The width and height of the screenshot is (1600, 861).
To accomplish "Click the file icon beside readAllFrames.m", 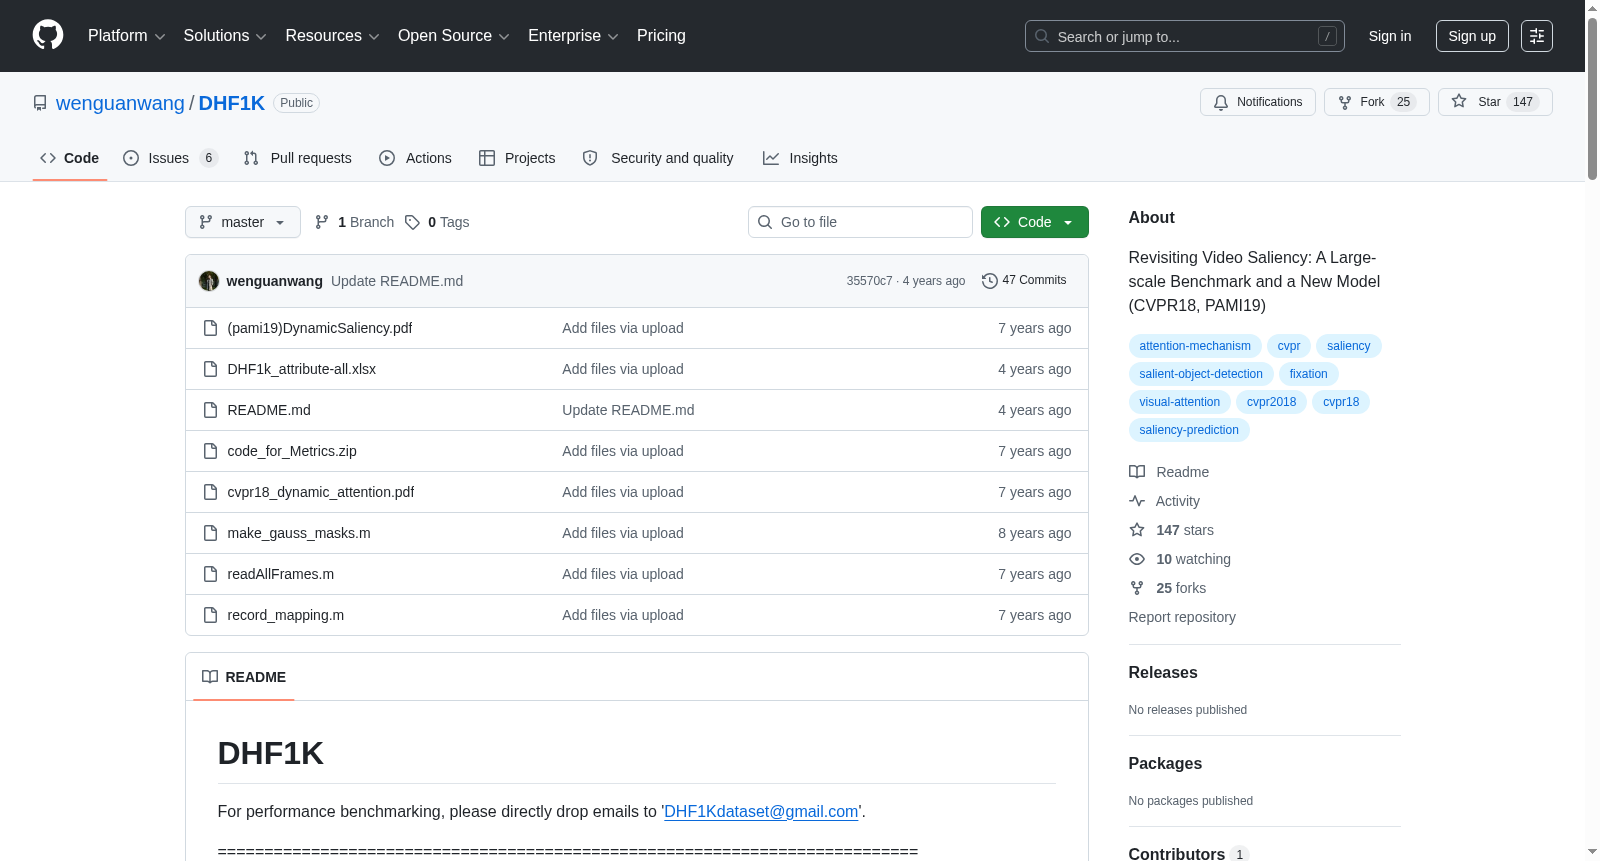I will coord(210,574).
